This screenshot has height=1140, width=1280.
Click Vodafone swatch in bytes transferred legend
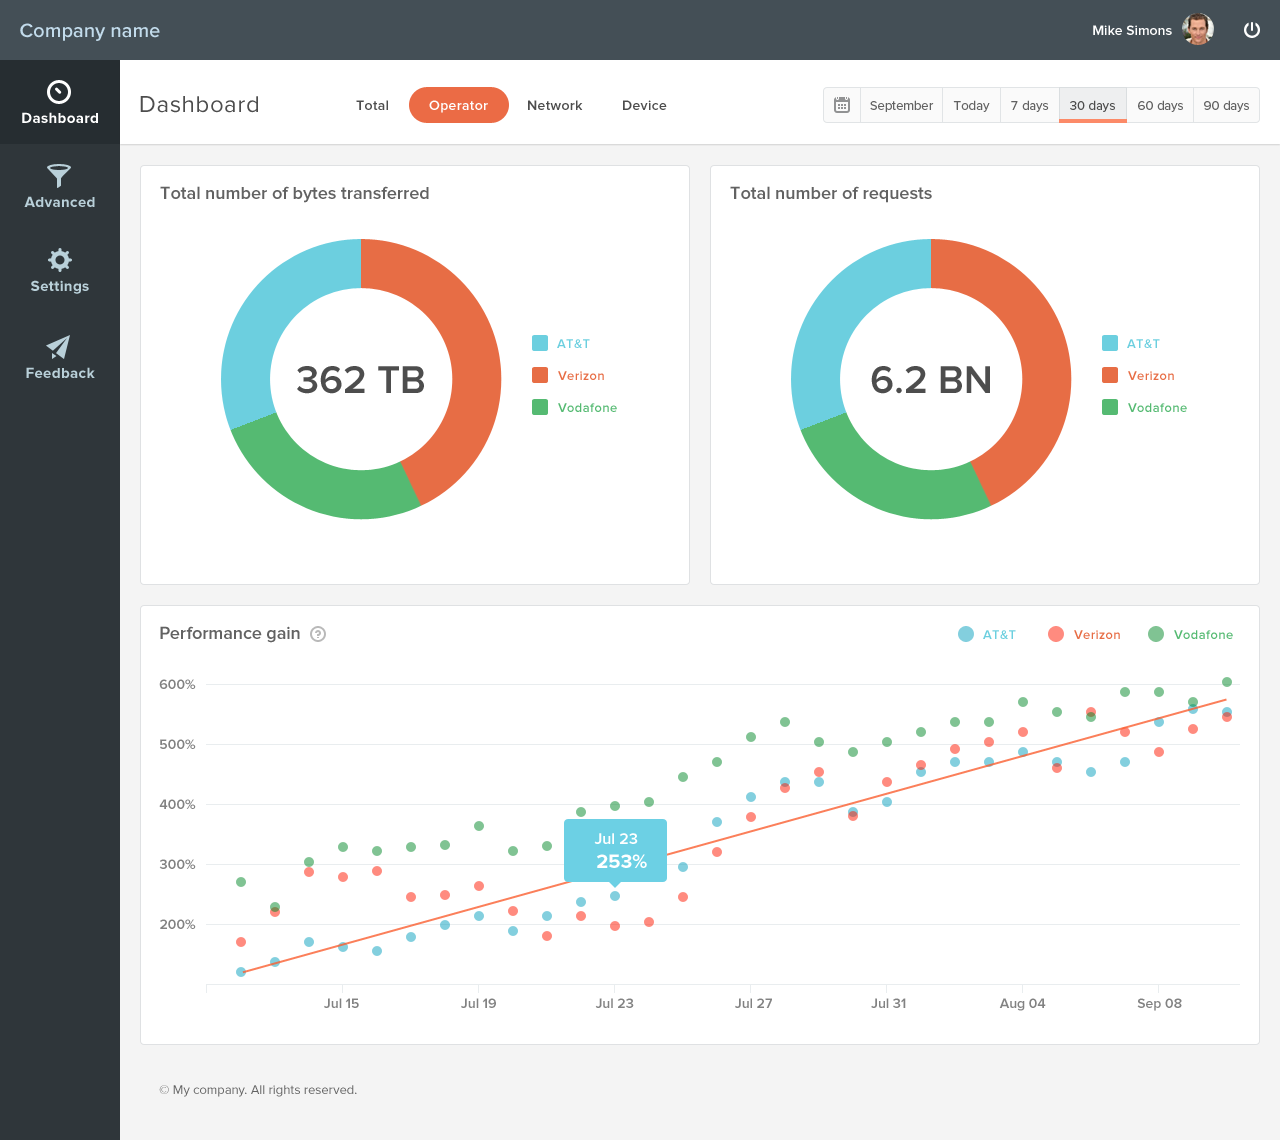[540, 407]
